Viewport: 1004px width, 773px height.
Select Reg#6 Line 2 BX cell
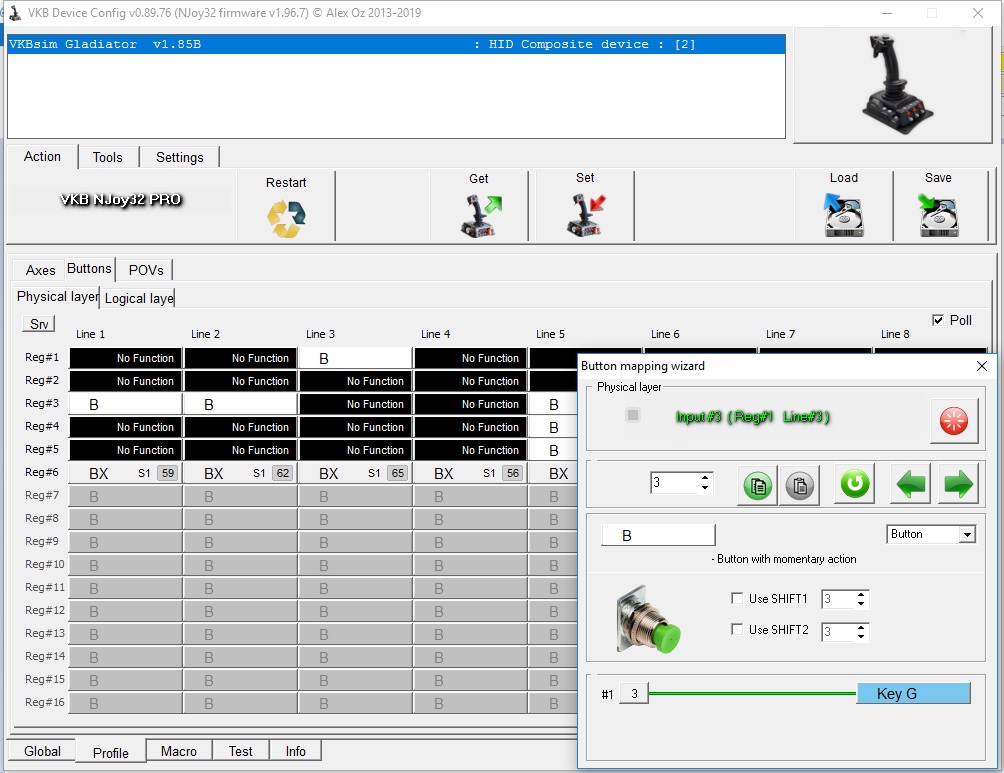240,473
